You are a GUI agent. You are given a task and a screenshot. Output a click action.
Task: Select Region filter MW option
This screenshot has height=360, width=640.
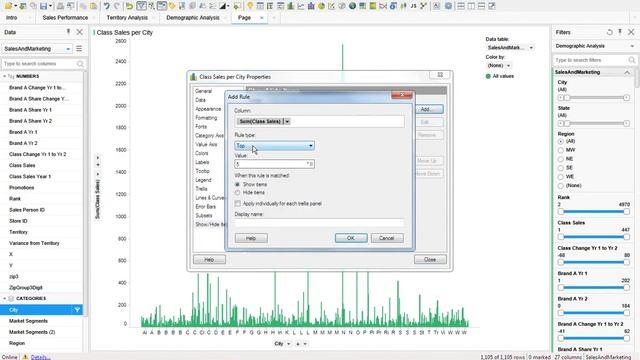tap(561, 150)
